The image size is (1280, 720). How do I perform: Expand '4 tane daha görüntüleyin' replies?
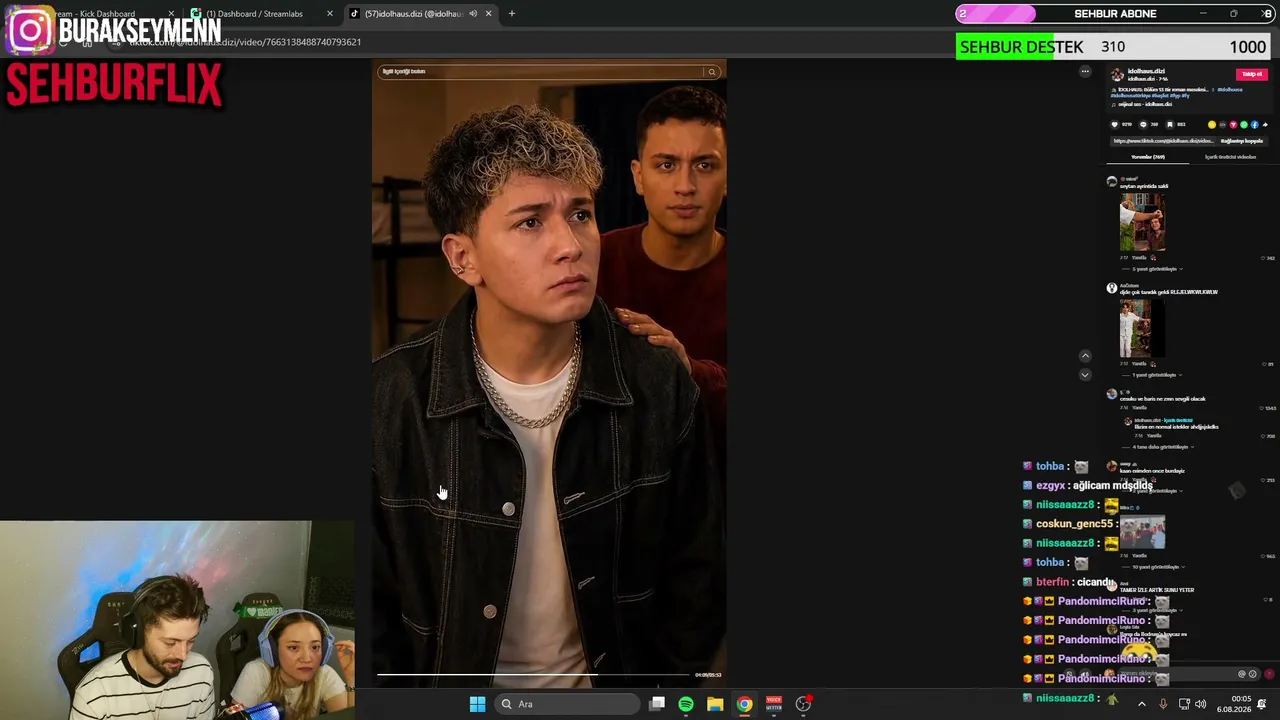(1164, 447)
